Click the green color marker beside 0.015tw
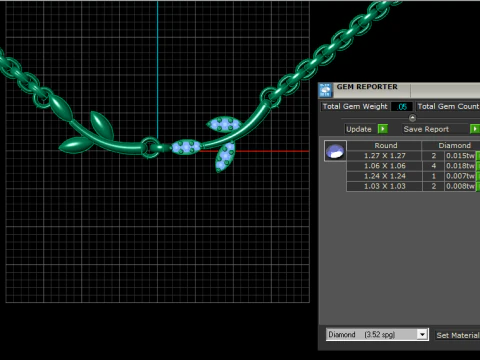The width and height of the screenshot is (480, 360). coord(478,156)
